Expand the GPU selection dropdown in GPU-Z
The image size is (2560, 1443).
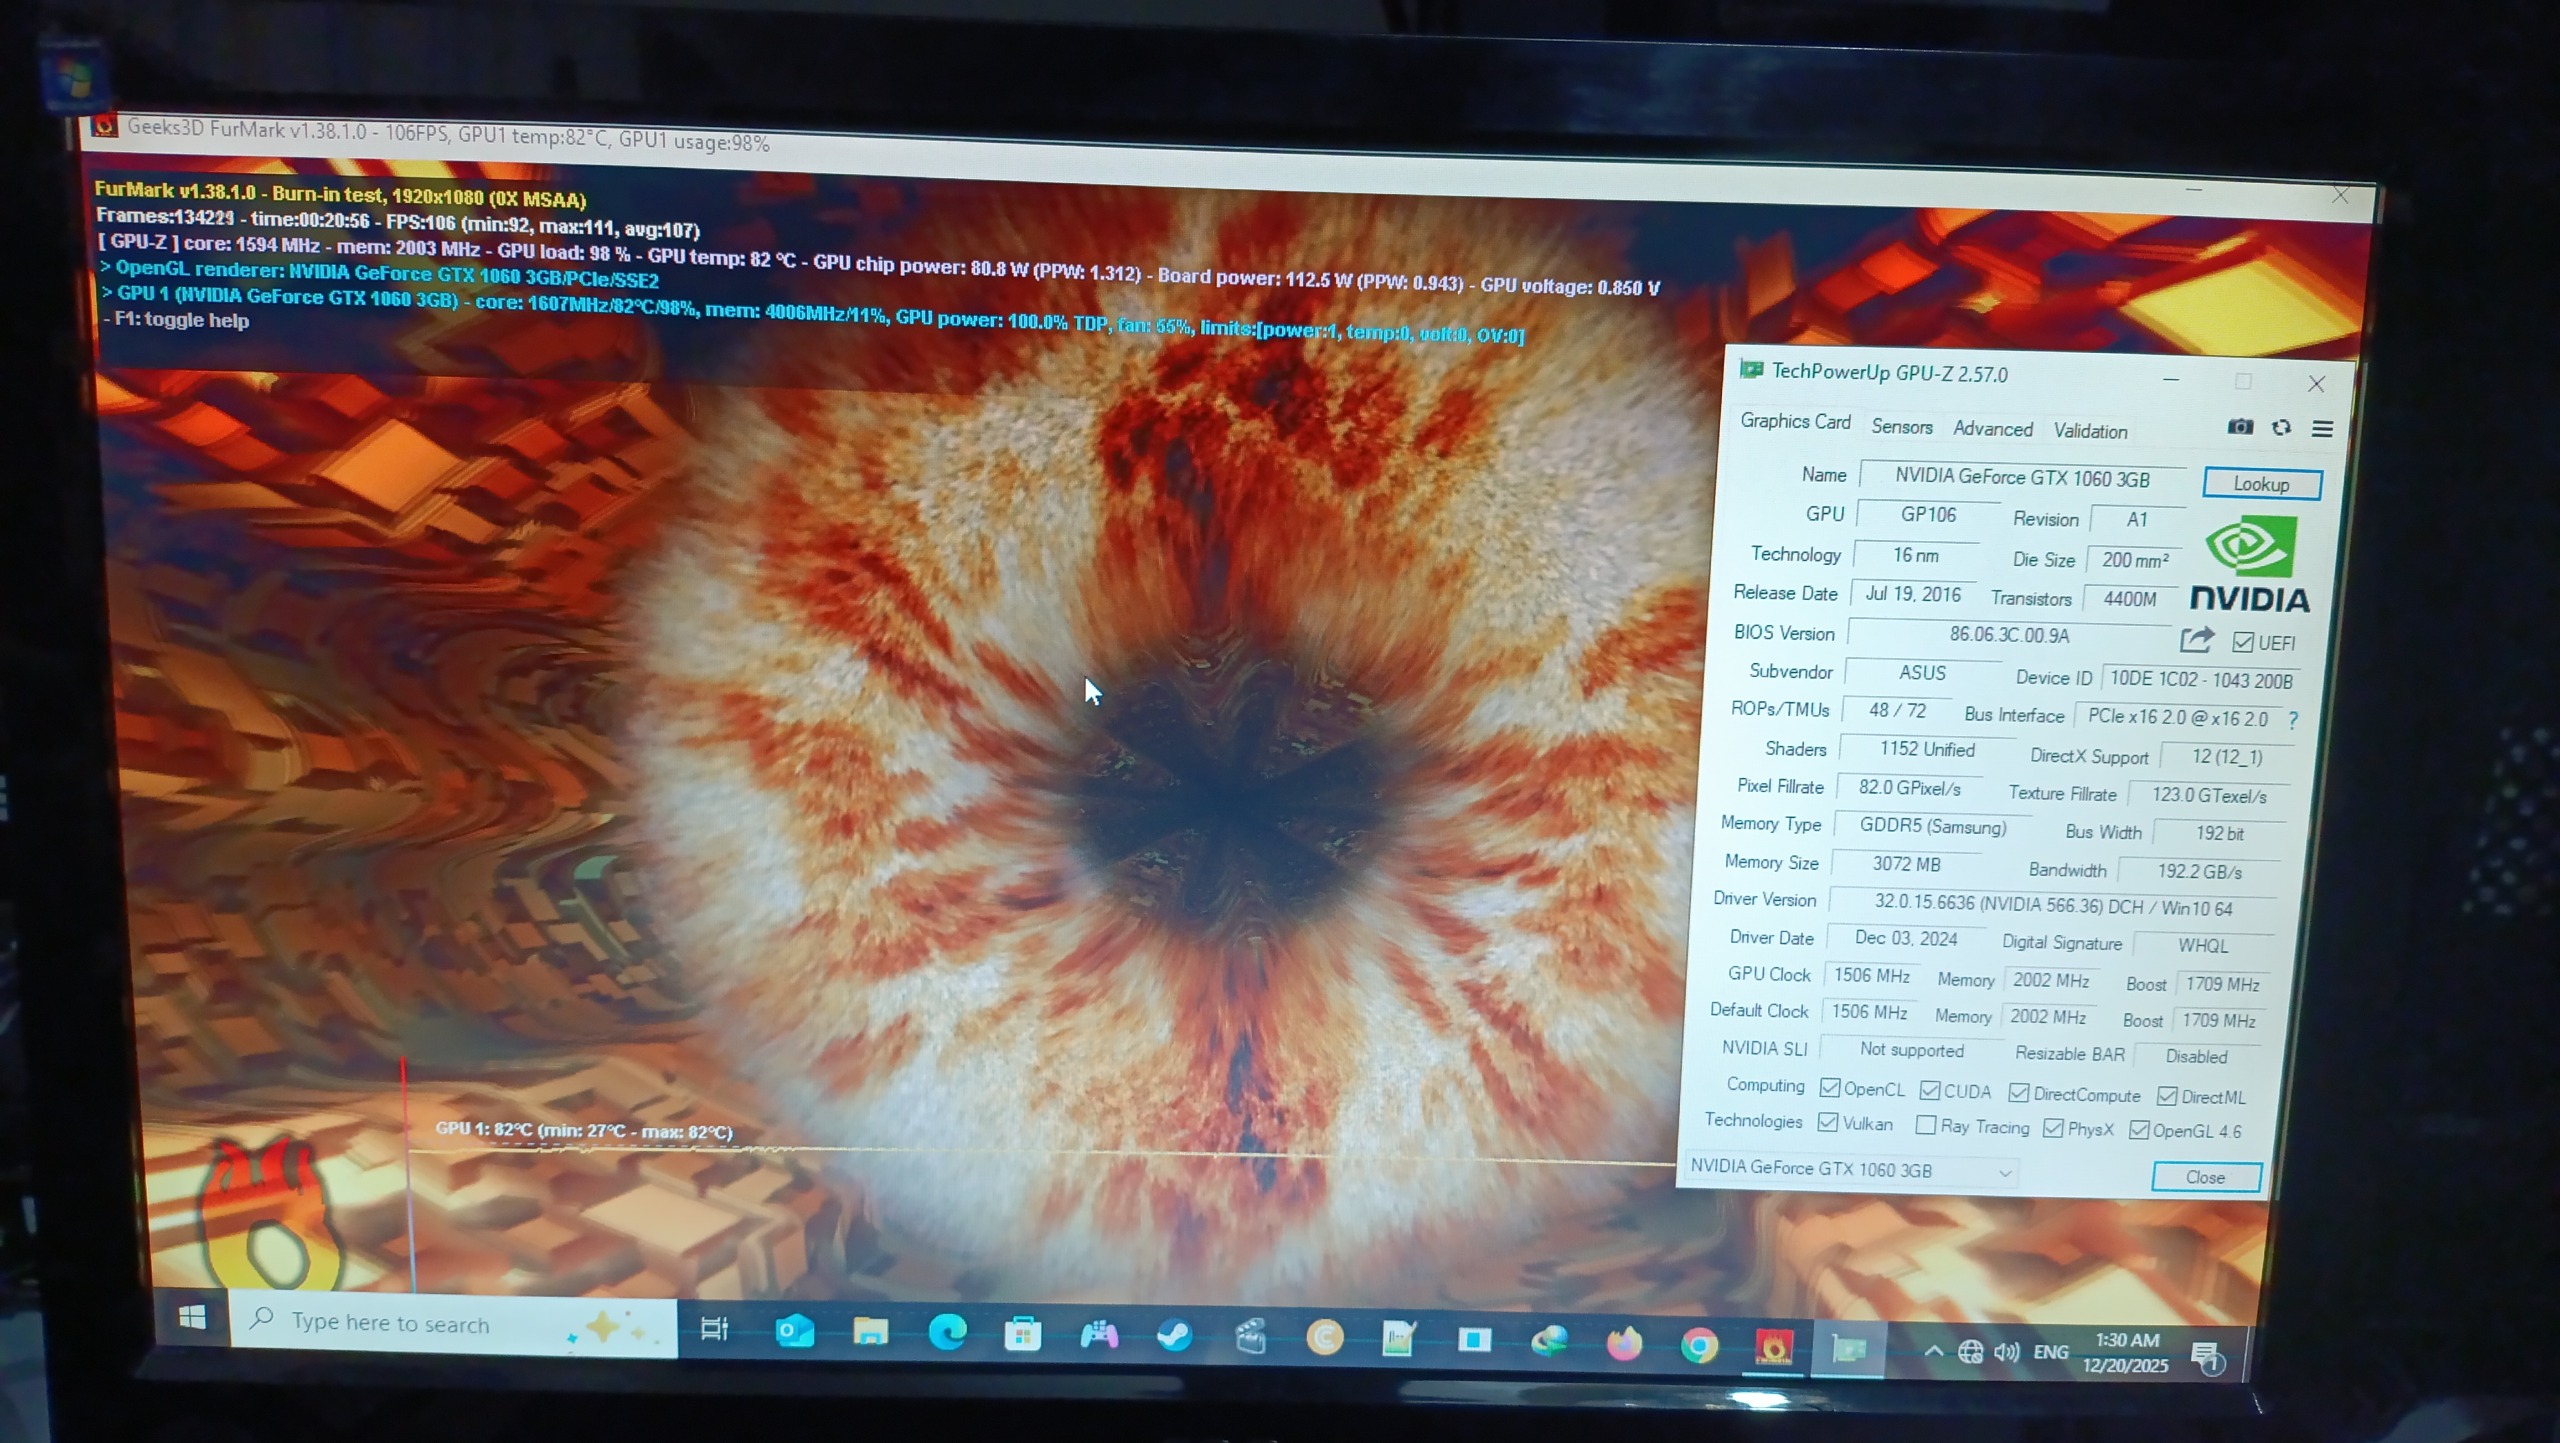(x=2004, y=1172)
